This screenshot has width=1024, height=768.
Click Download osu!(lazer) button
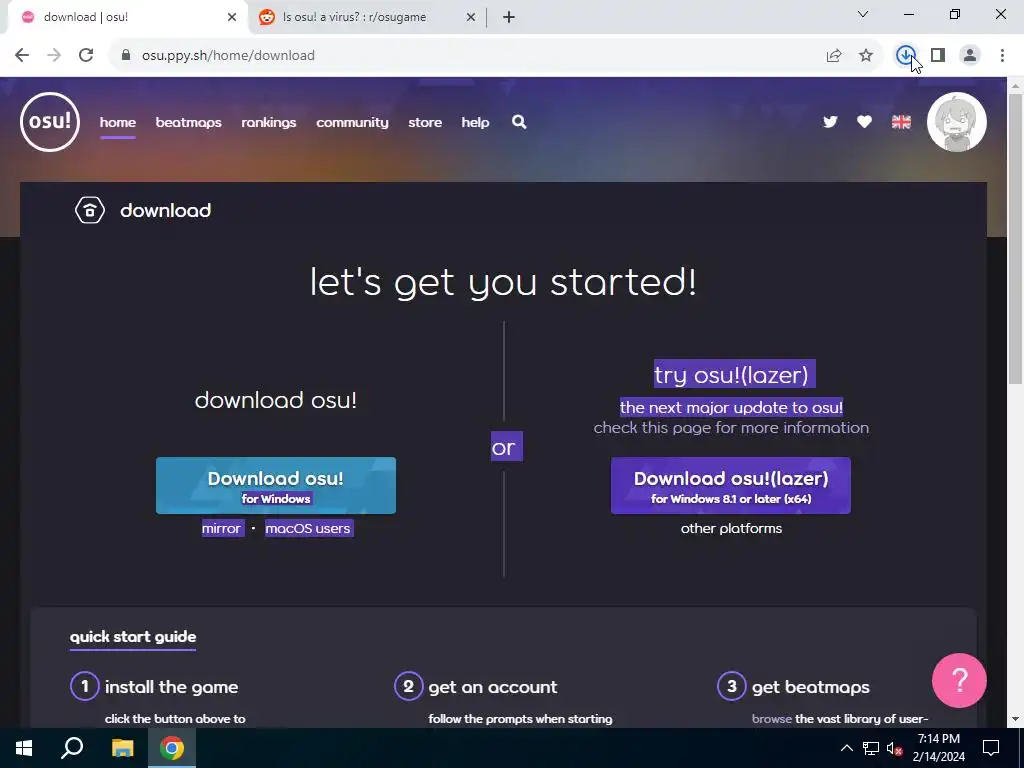[731, 485]
